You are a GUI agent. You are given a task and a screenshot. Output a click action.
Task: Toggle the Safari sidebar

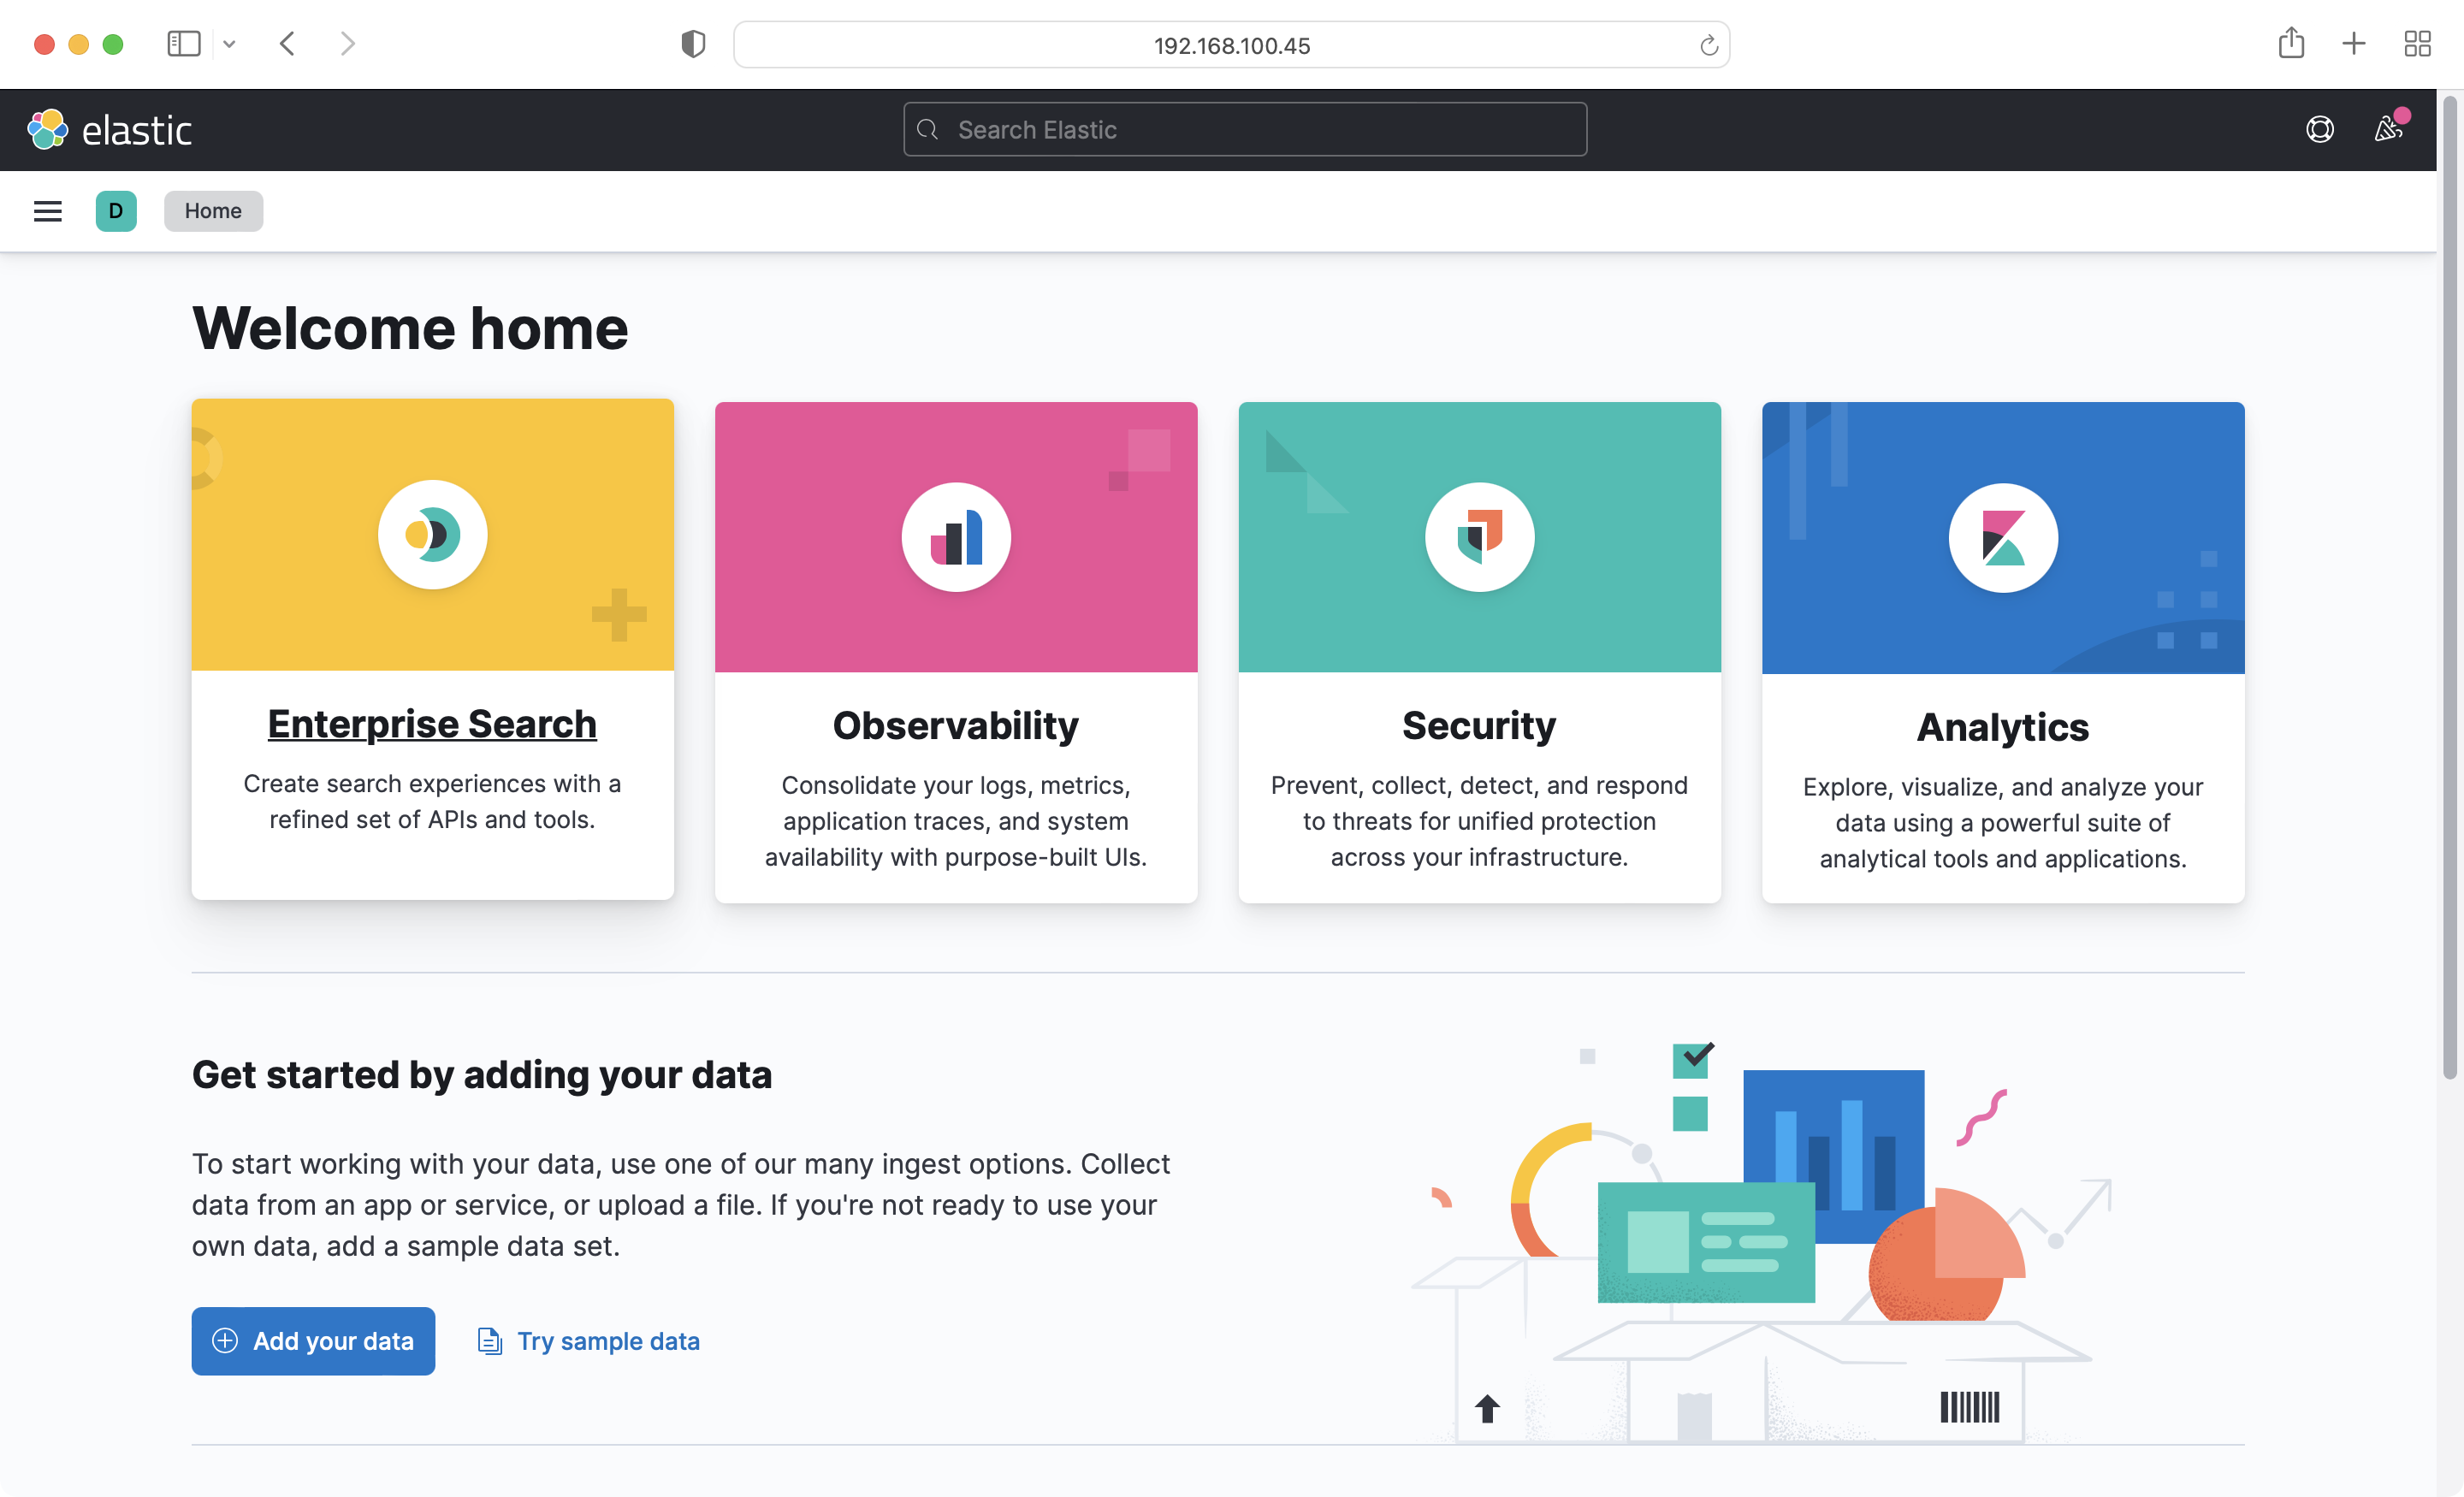point(184,43)
